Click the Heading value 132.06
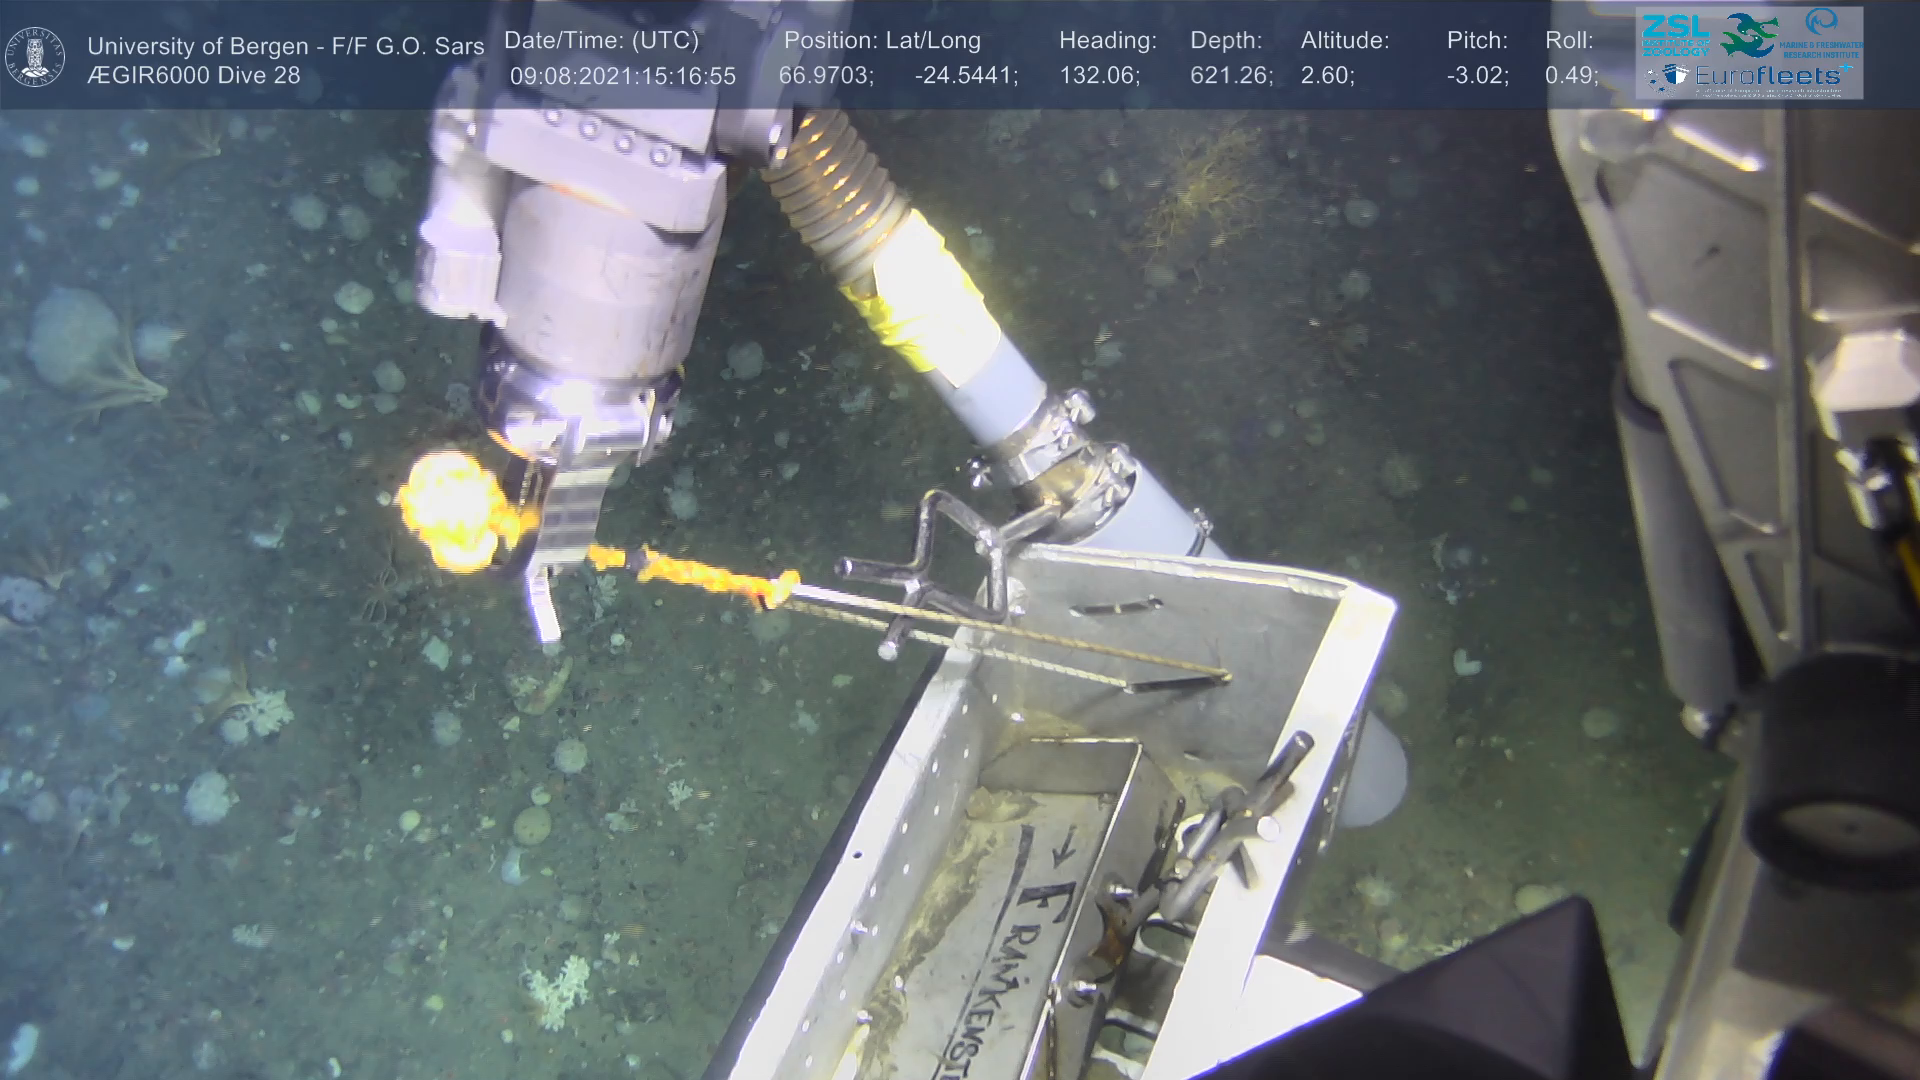 (x=1099, y=76)
